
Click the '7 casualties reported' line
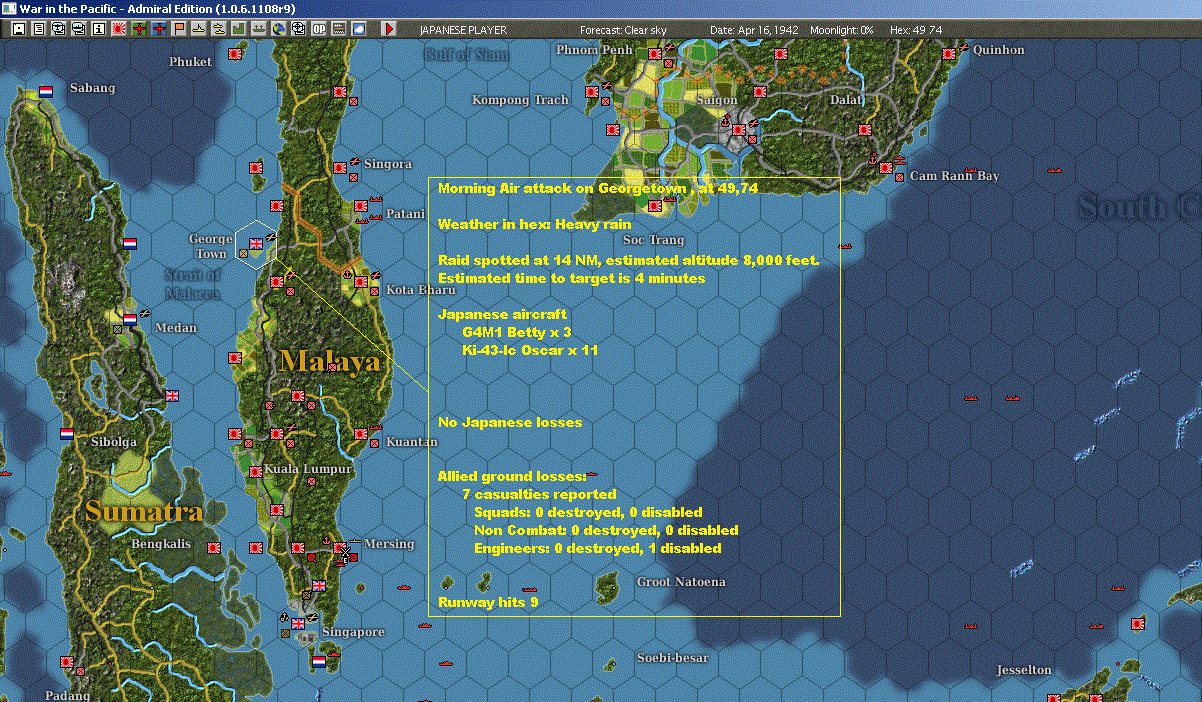(x=539, y=494)
